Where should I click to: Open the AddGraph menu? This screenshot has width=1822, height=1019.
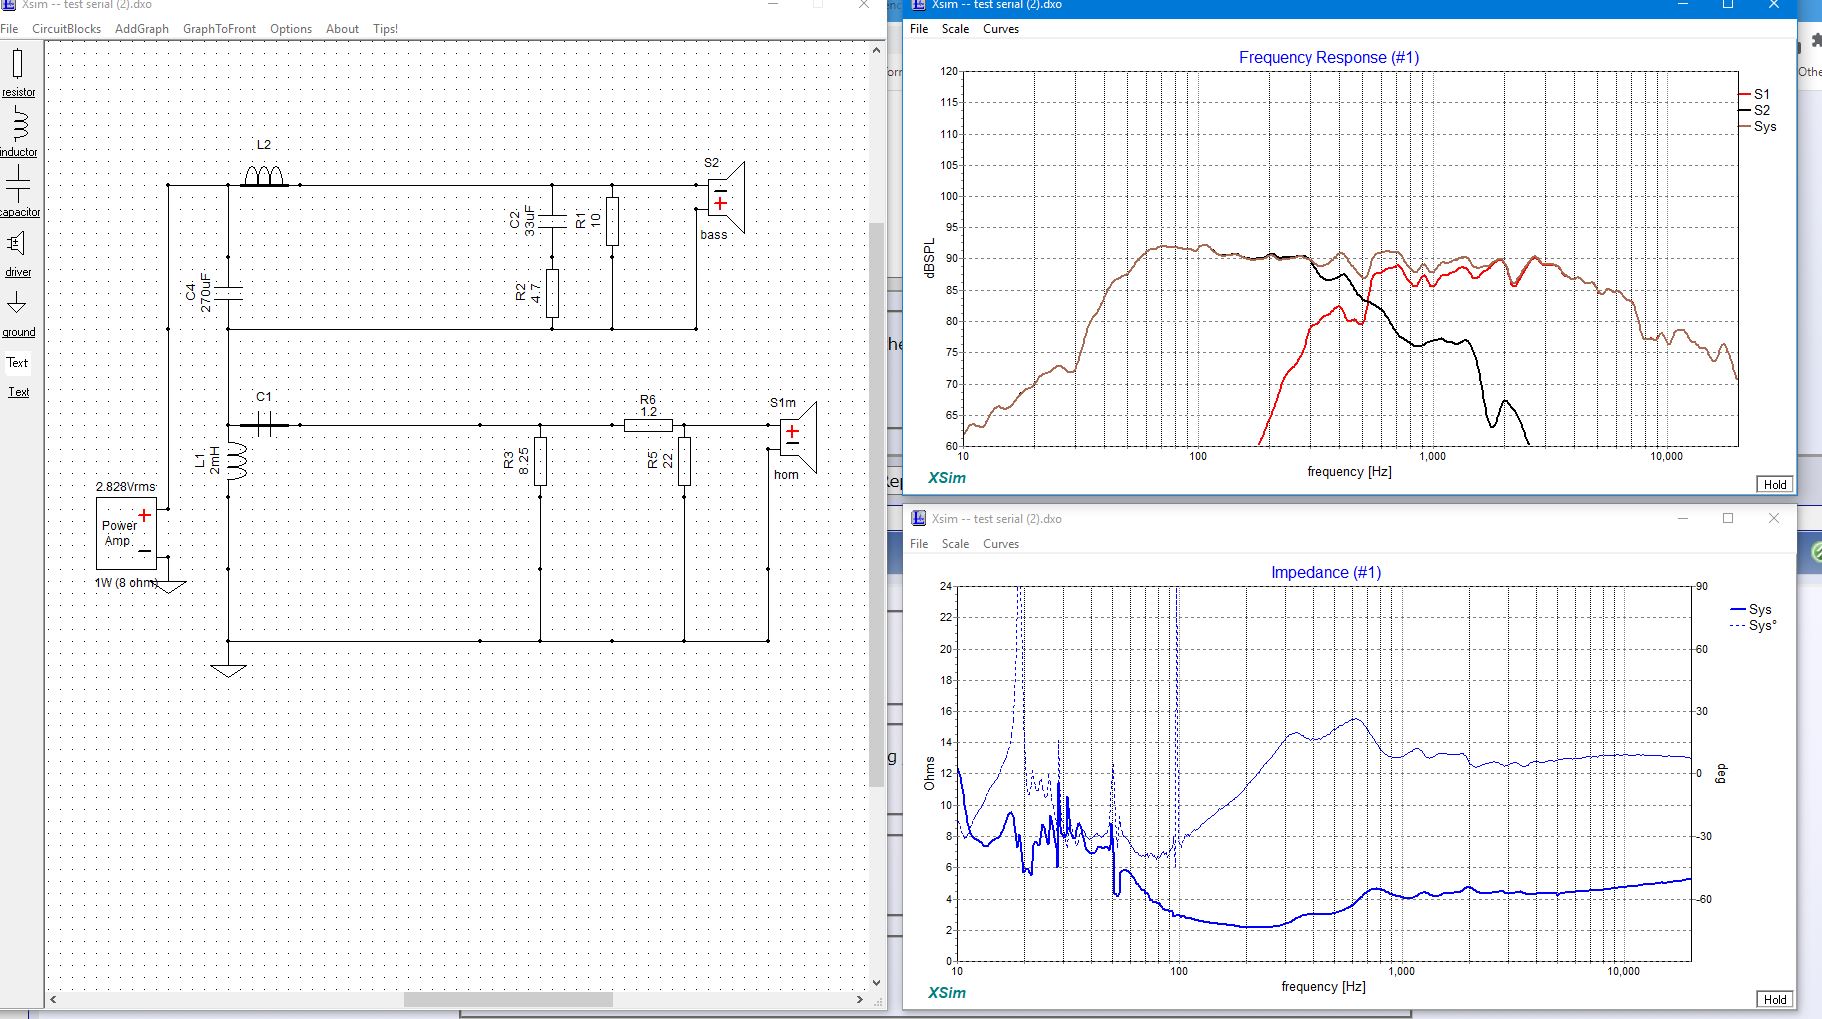tap(141, 29)
